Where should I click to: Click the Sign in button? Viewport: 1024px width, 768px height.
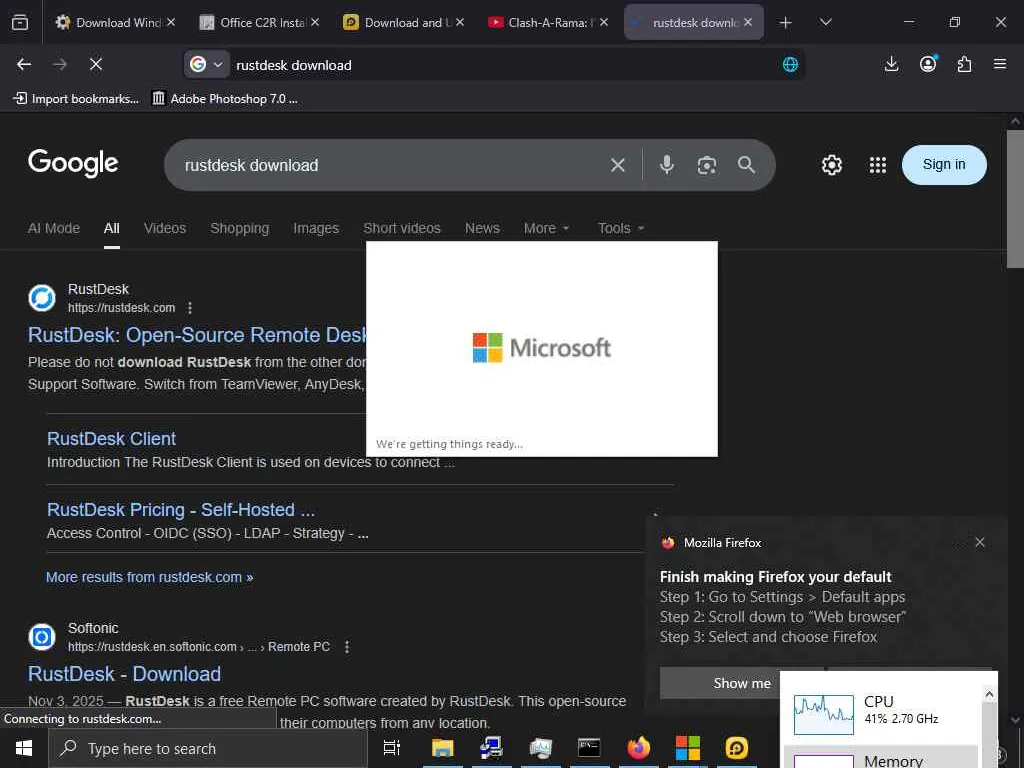944,165
